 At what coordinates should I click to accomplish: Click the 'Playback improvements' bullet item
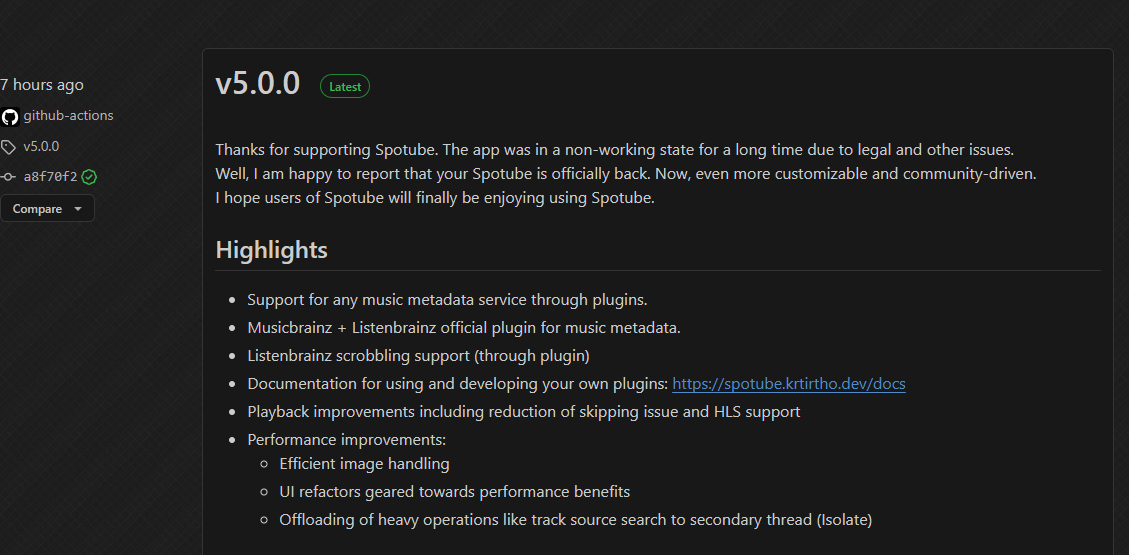[x=523, y=412]
